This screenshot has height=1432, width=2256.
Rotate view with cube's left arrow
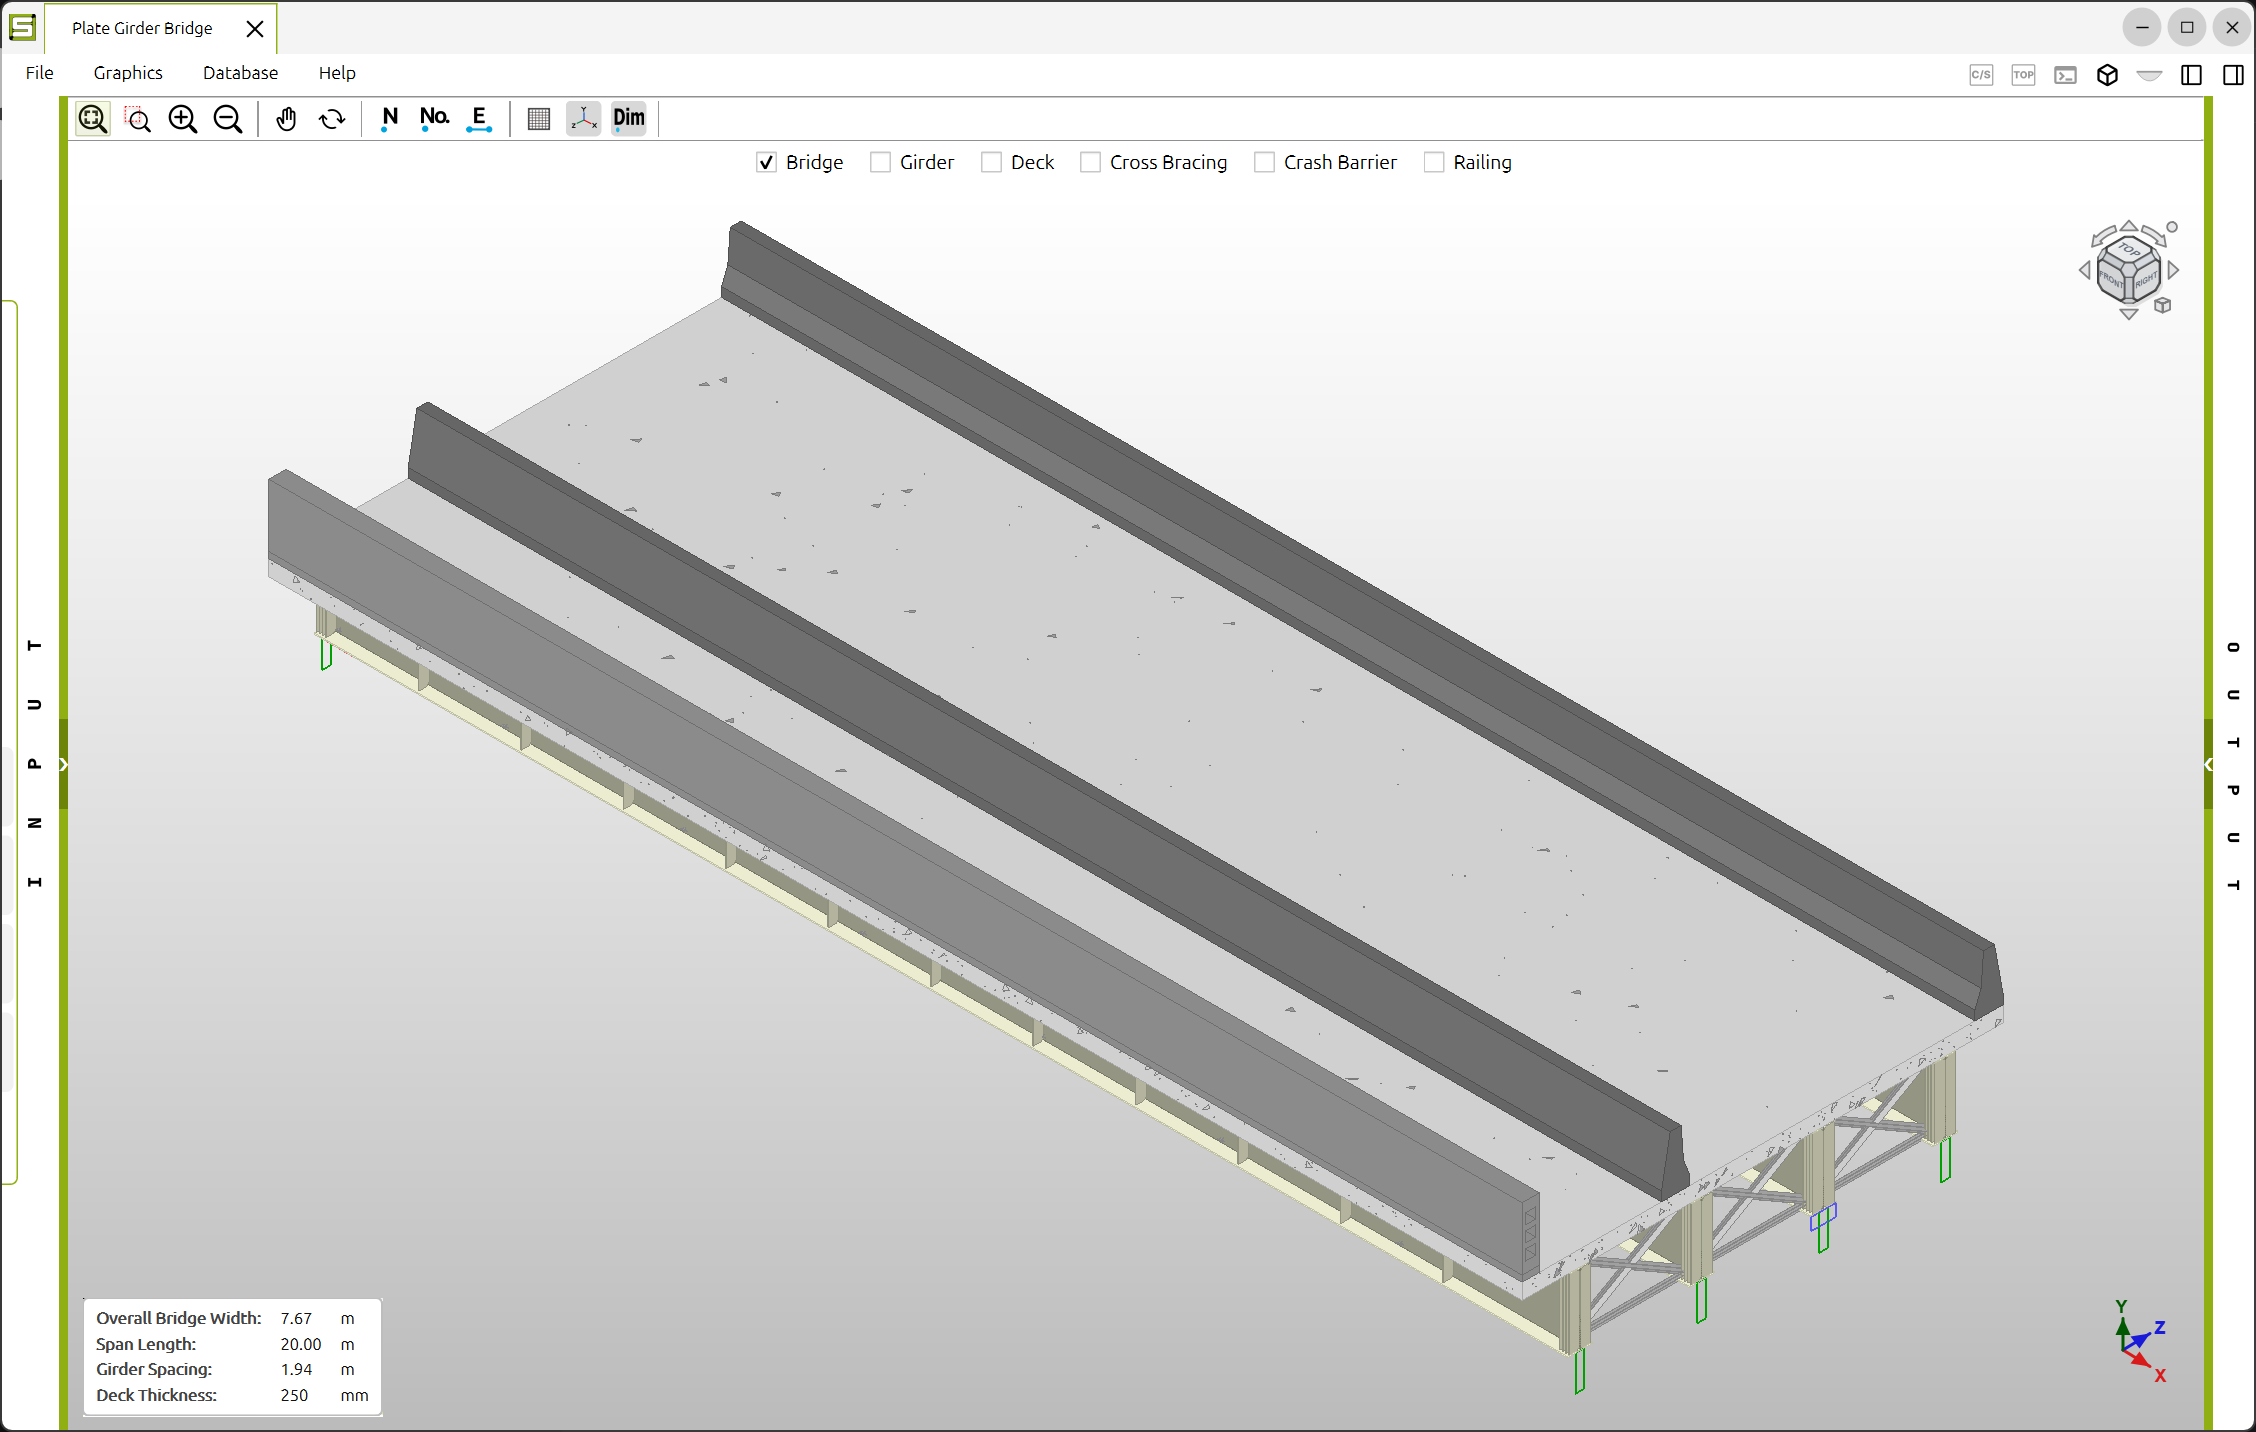[x=2085, y=270]
